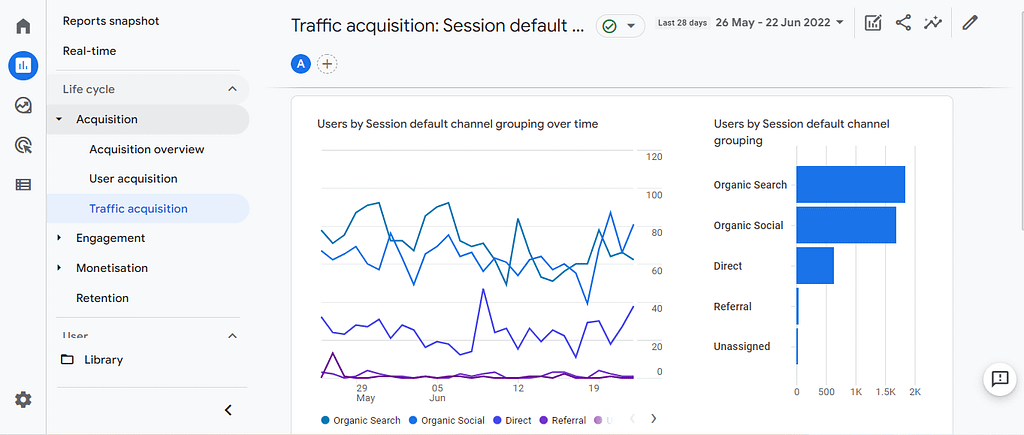Open Acquisition overview
Screen dimensions: 1024x435
147,150
